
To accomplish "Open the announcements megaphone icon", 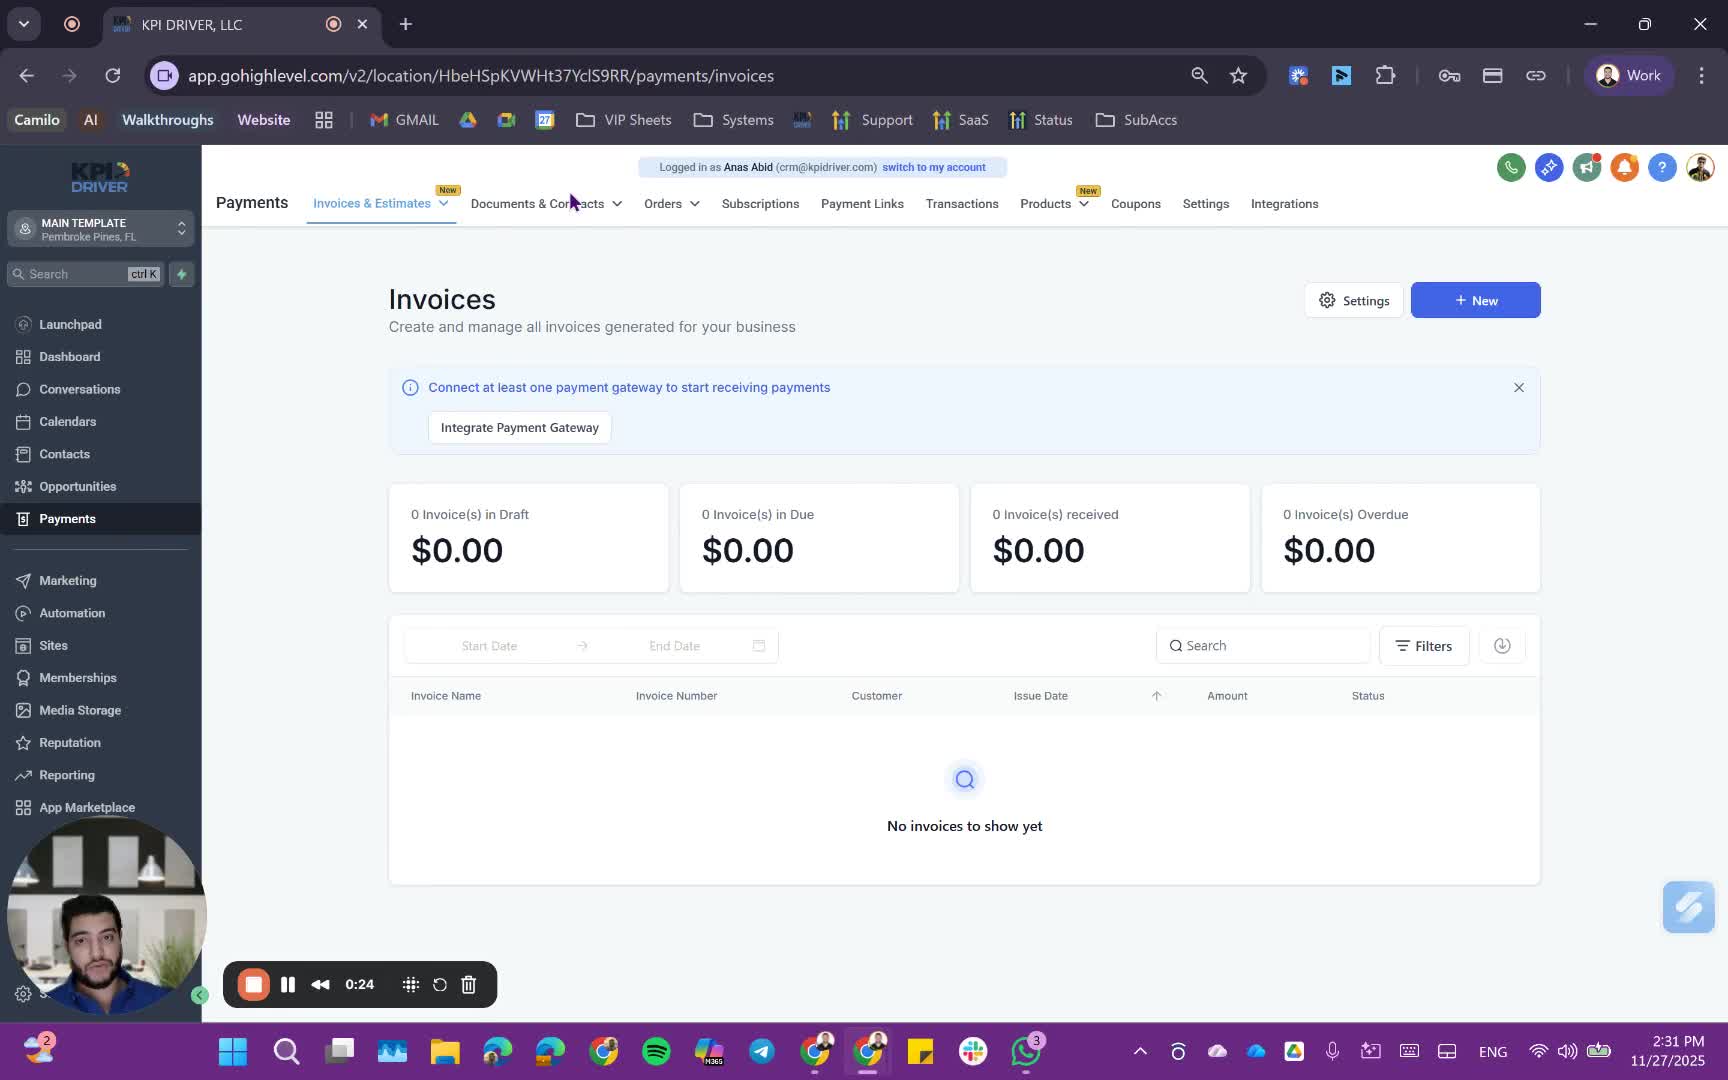I will [1587, 167].
